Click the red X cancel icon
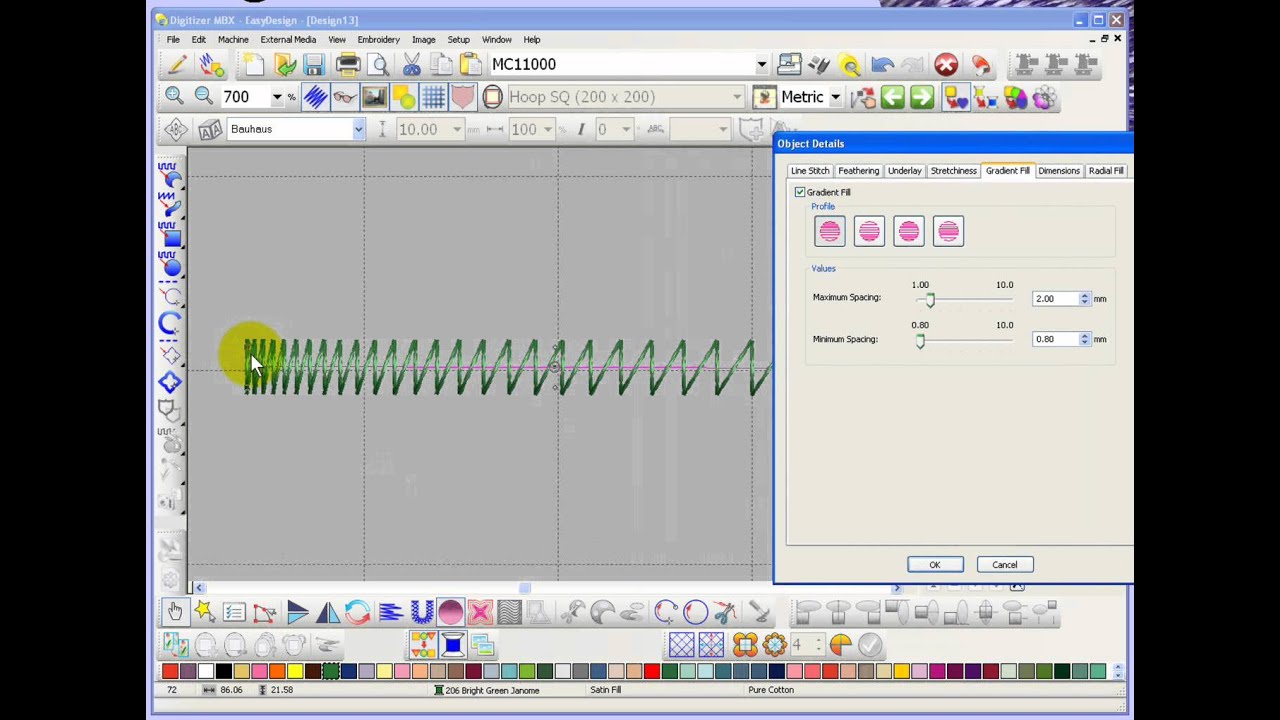The width and height of the screenshot is (1280, 720). coord(946,65)
